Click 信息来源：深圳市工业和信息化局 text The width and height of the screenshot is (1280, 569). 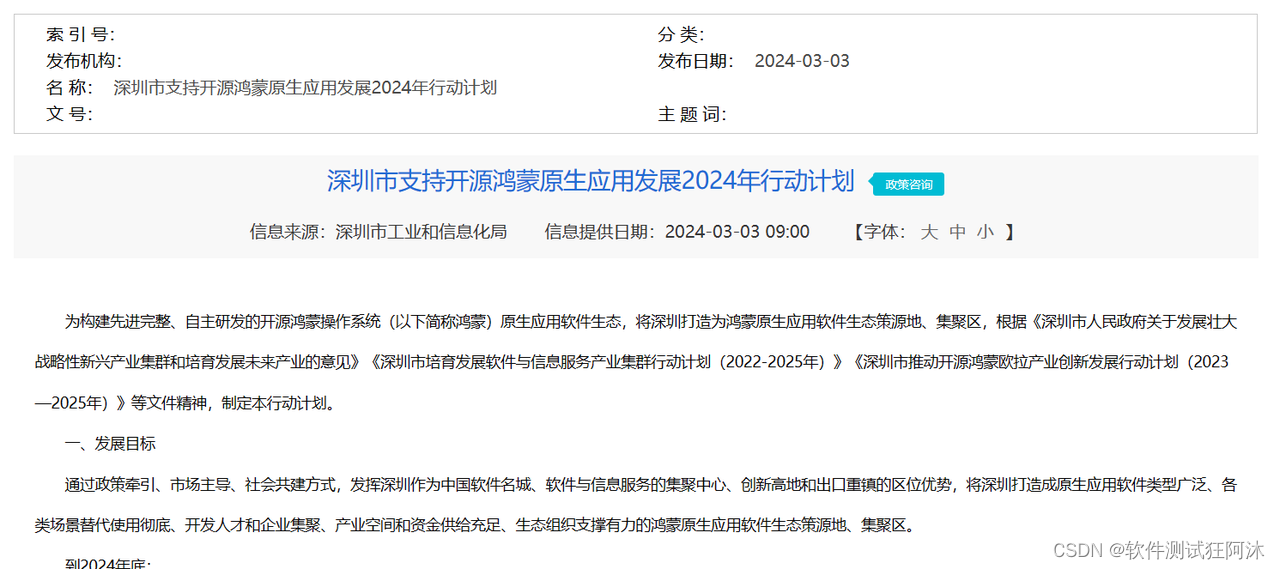tap(378, 232)
